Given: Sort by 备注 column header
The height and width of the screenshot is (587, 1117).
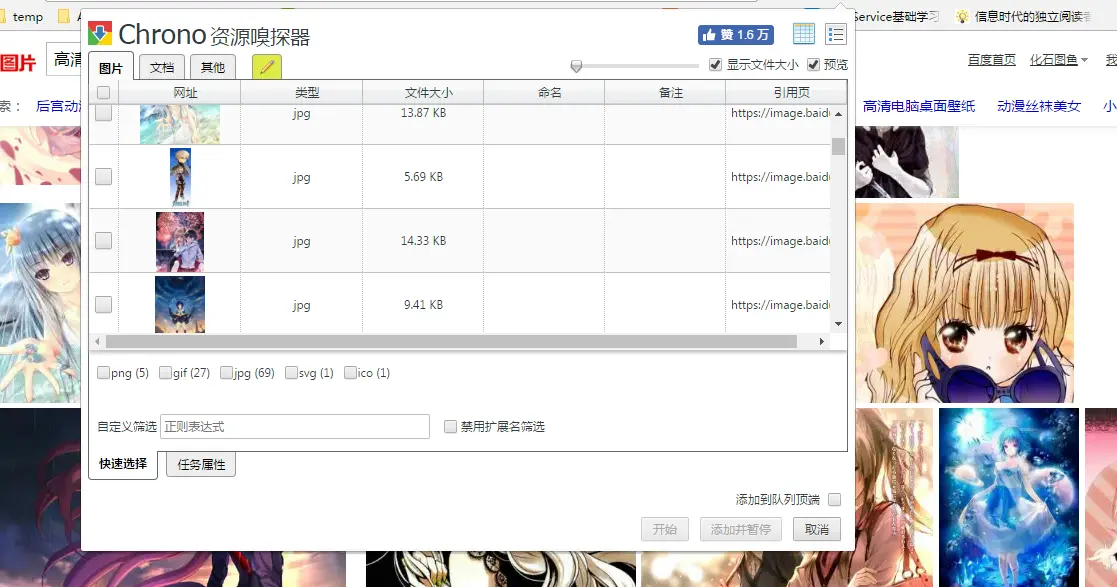Looking at the screenshot, I should coord(665,93).
